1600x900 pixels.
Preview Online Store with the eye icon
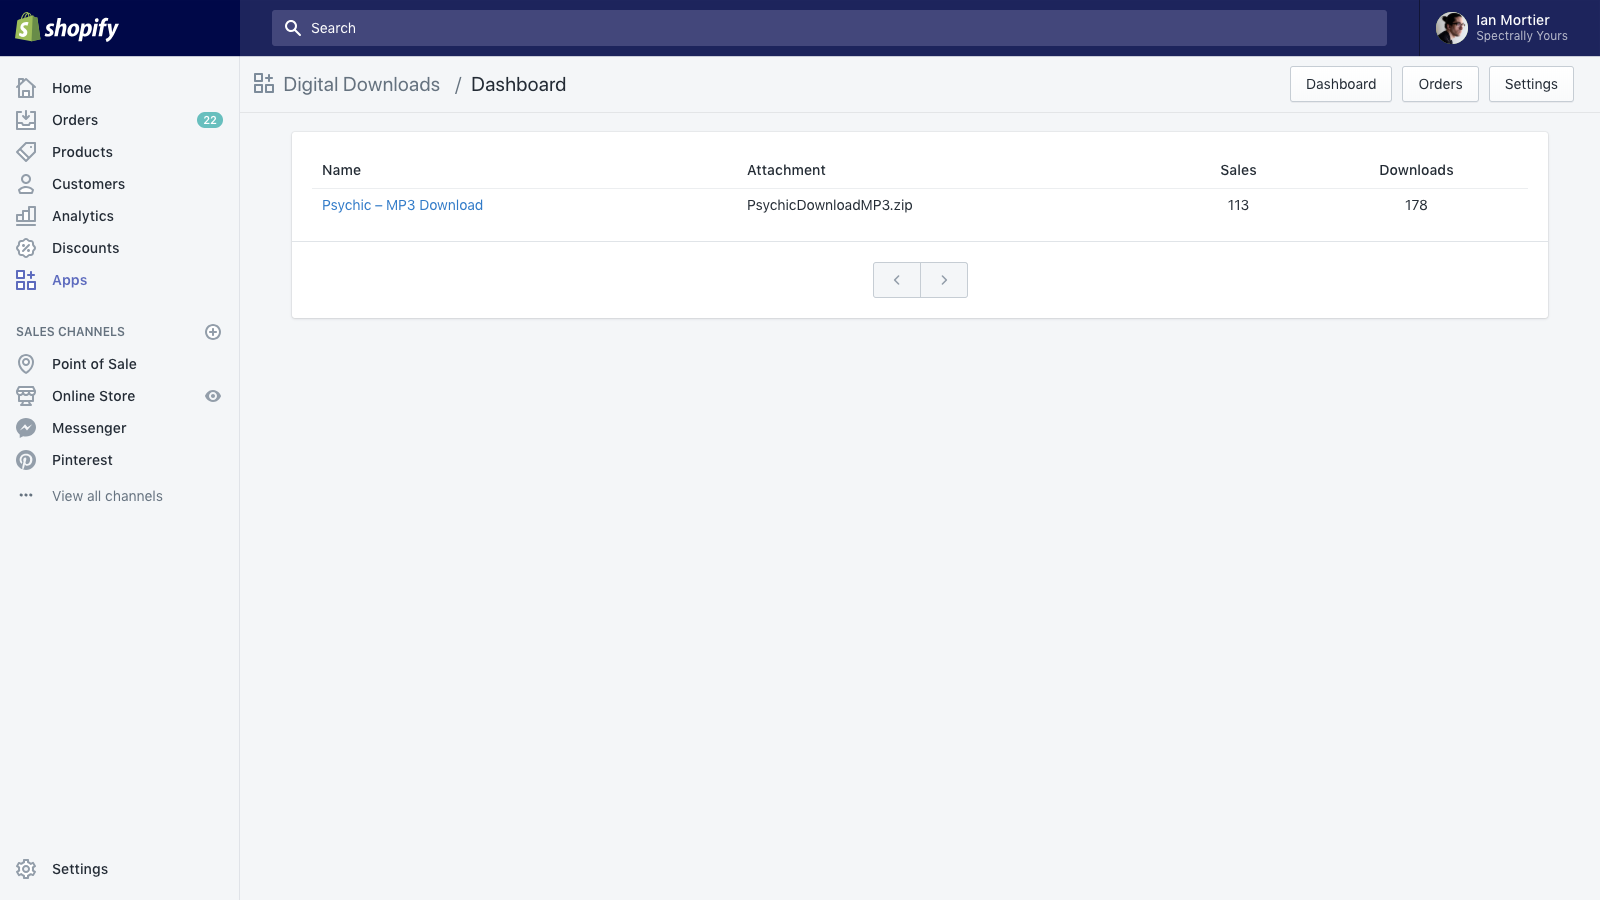click(213, 396)
